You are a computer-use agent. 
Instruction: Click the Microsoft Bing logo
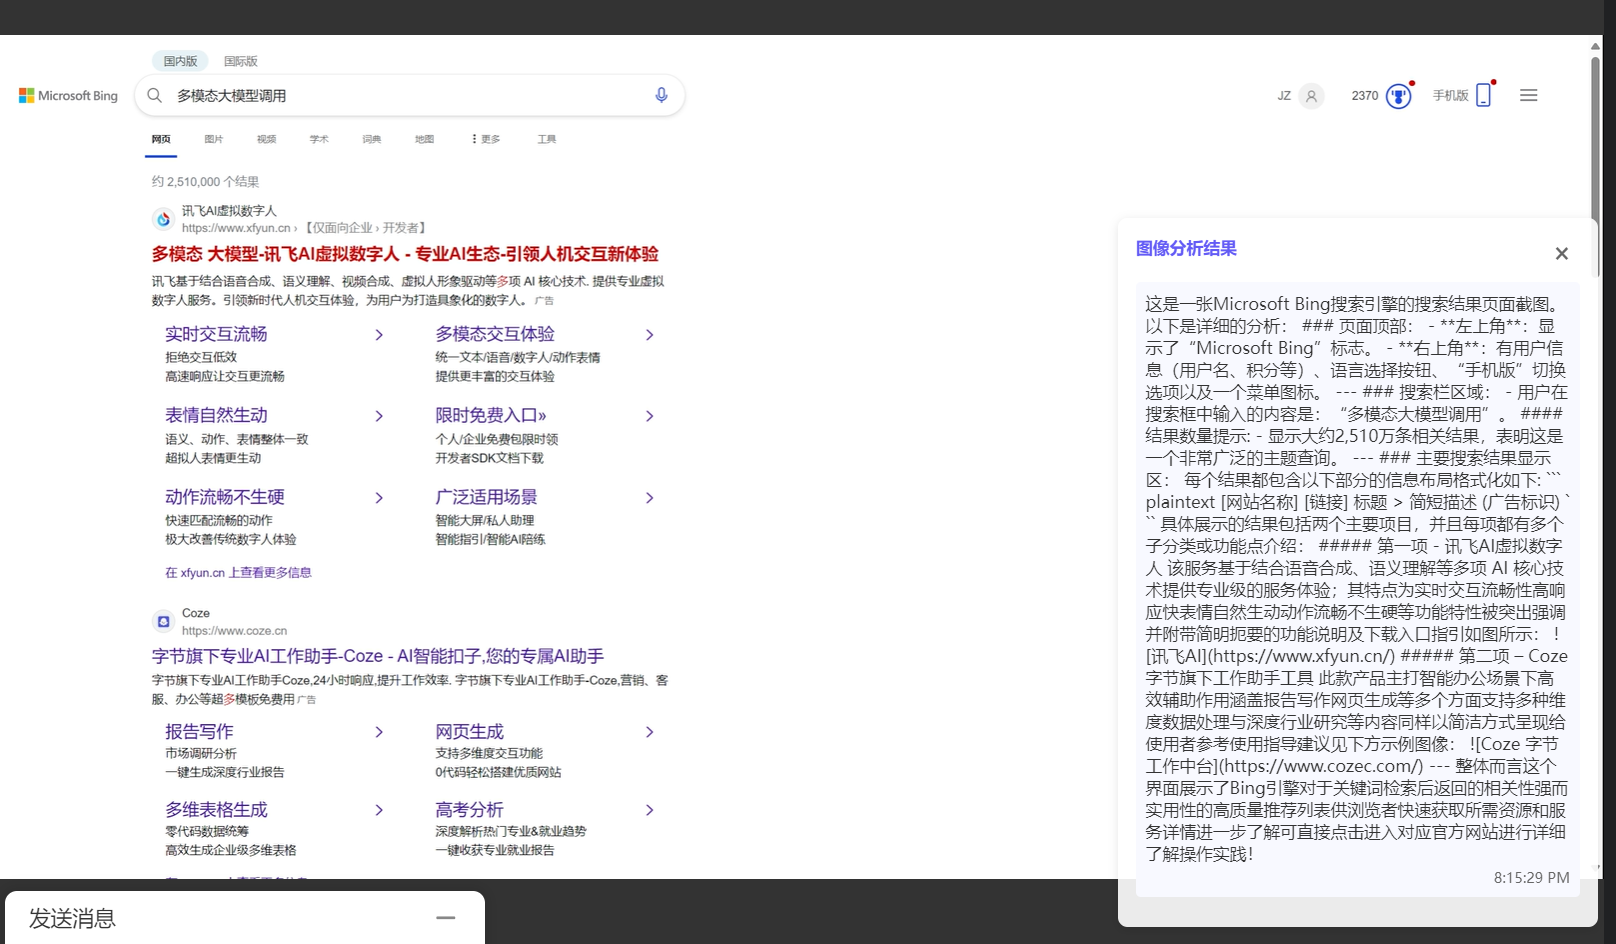click(68, 96)
